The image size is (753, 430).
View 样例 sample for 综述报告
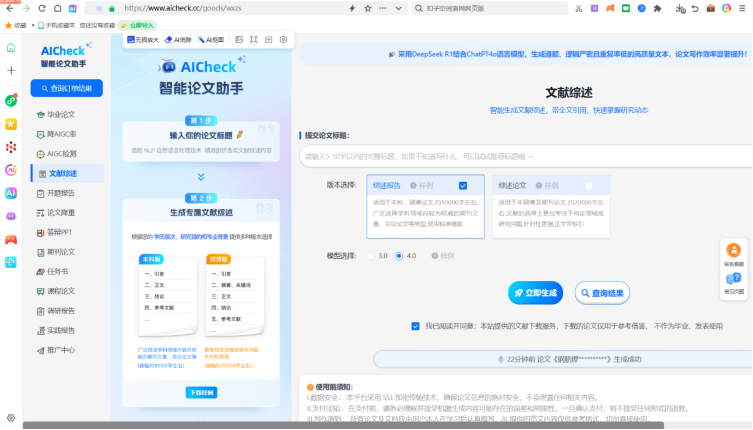click(422, 185)
